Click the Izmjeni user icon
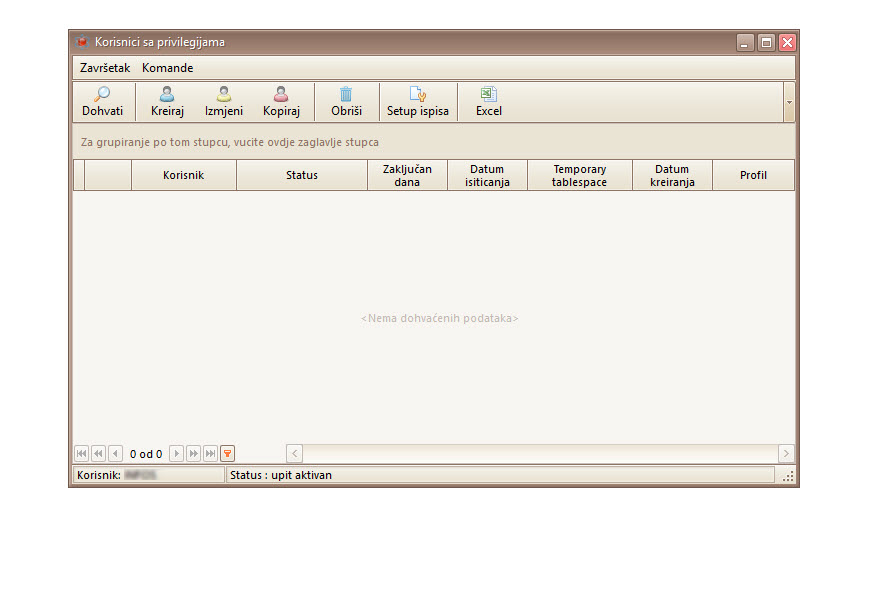Screen dimensions: 870x589 click(224, 94)
